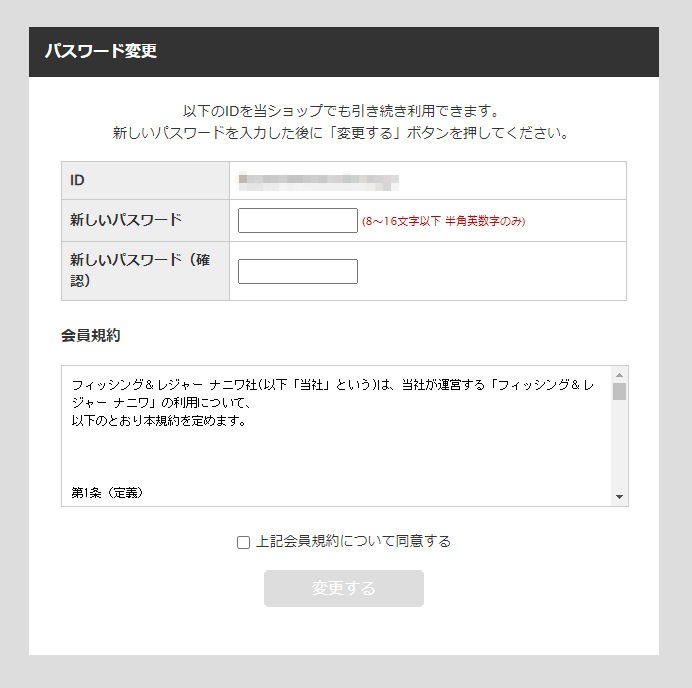Click the red 8～16文字以下 hint text

pyautogui.click(x=443, y=221)
